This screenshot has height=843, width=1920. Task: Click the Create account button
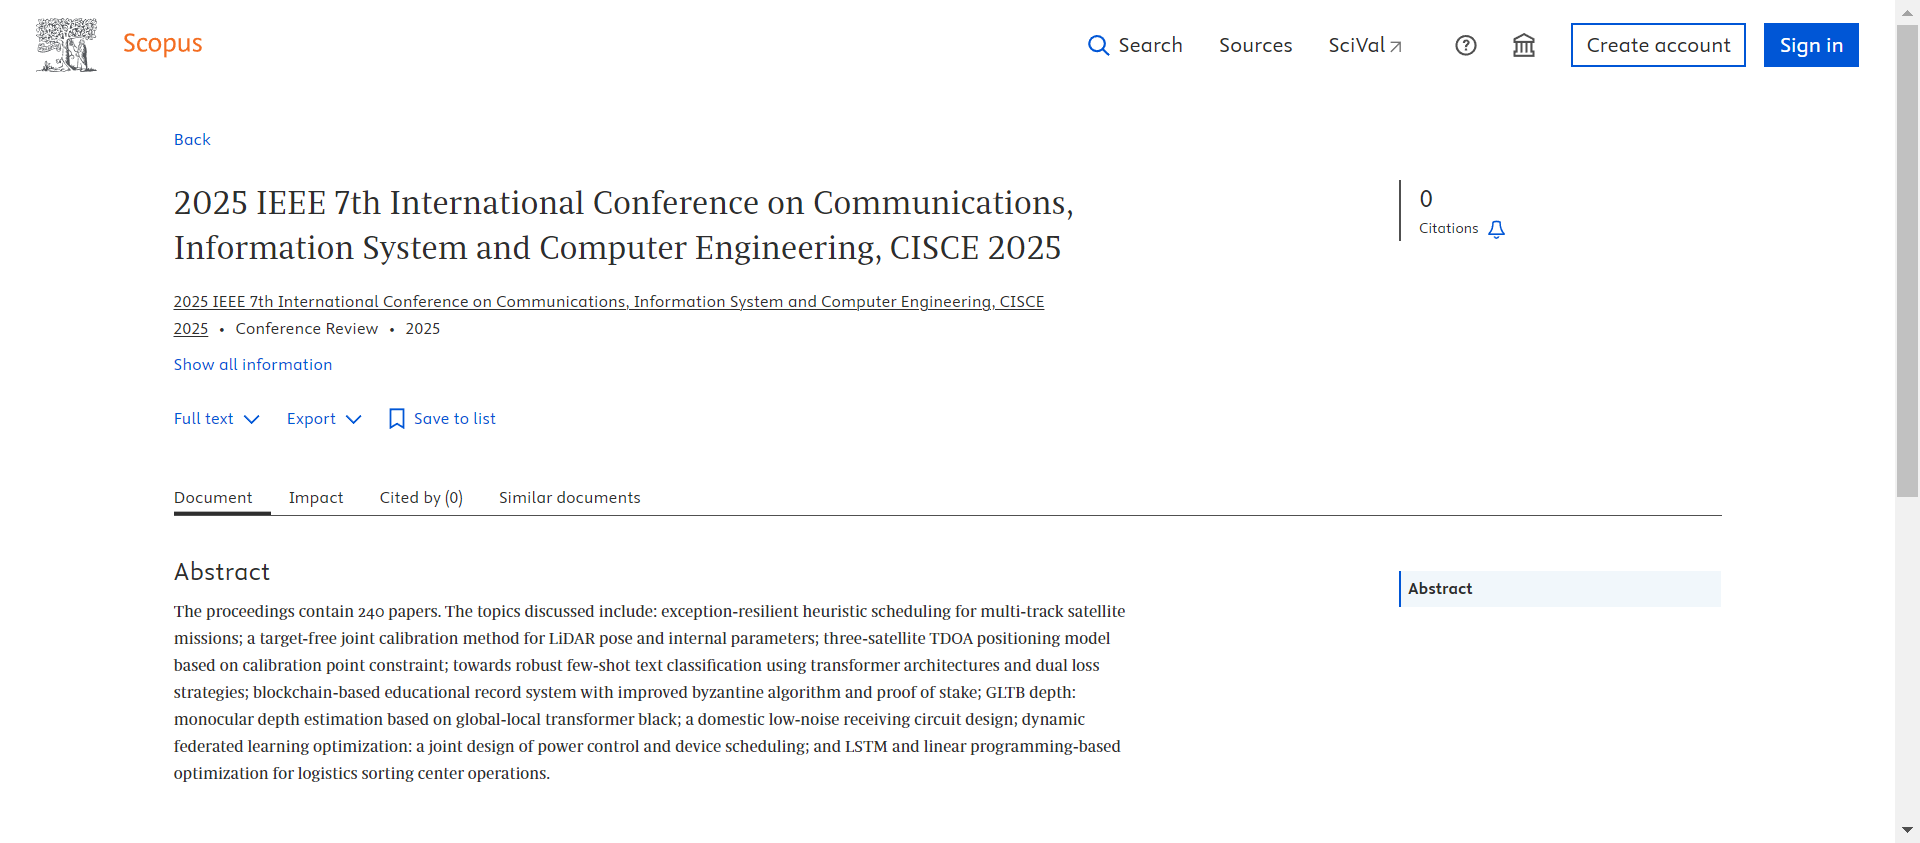(1657, 46)
